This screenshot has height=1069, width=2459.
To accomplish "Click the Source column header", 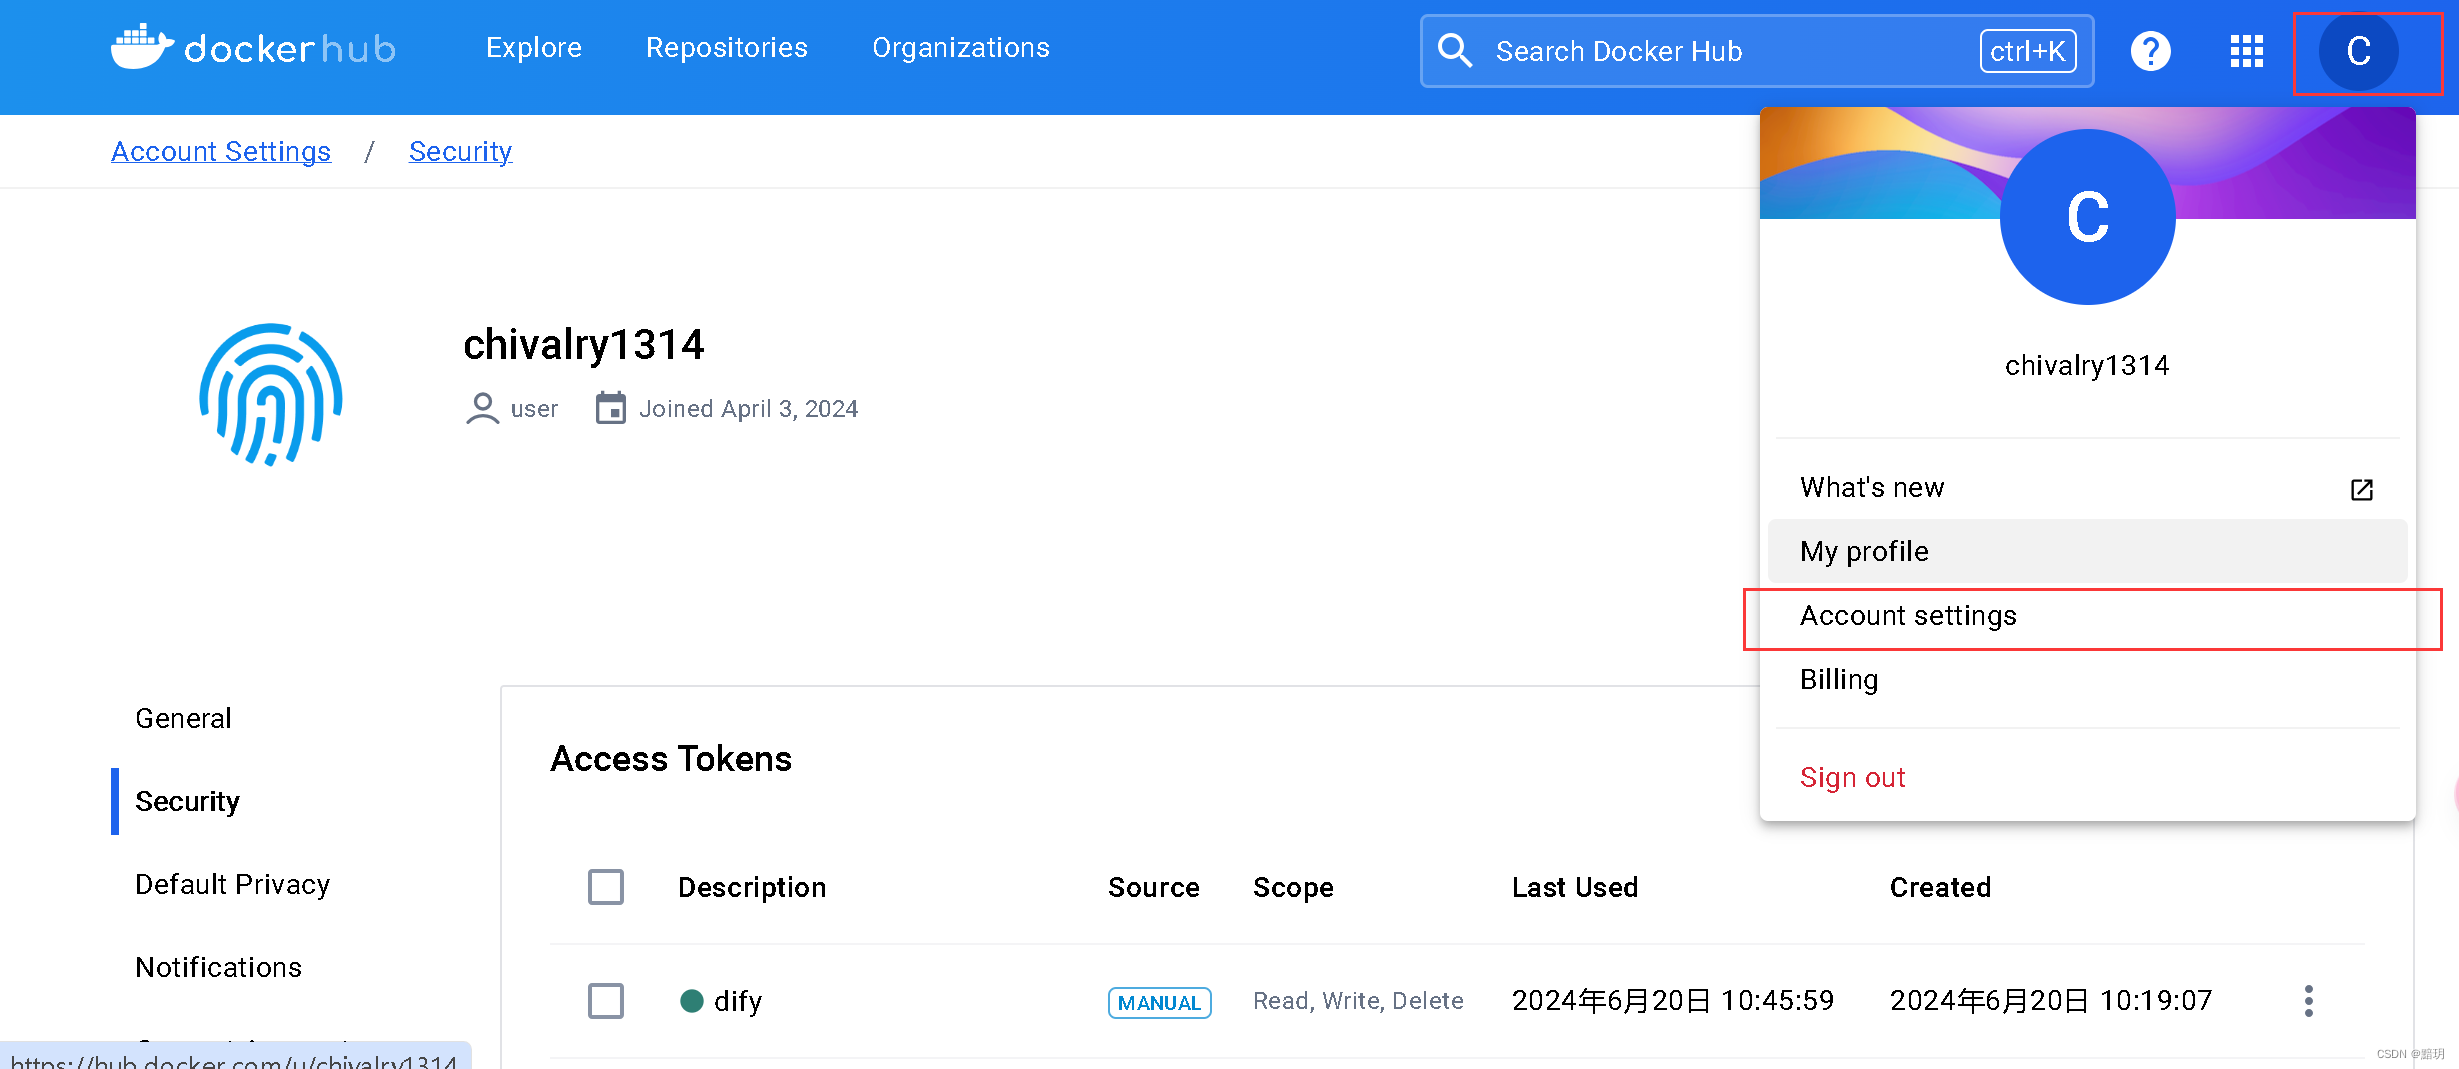I will tap(1153, 887).
